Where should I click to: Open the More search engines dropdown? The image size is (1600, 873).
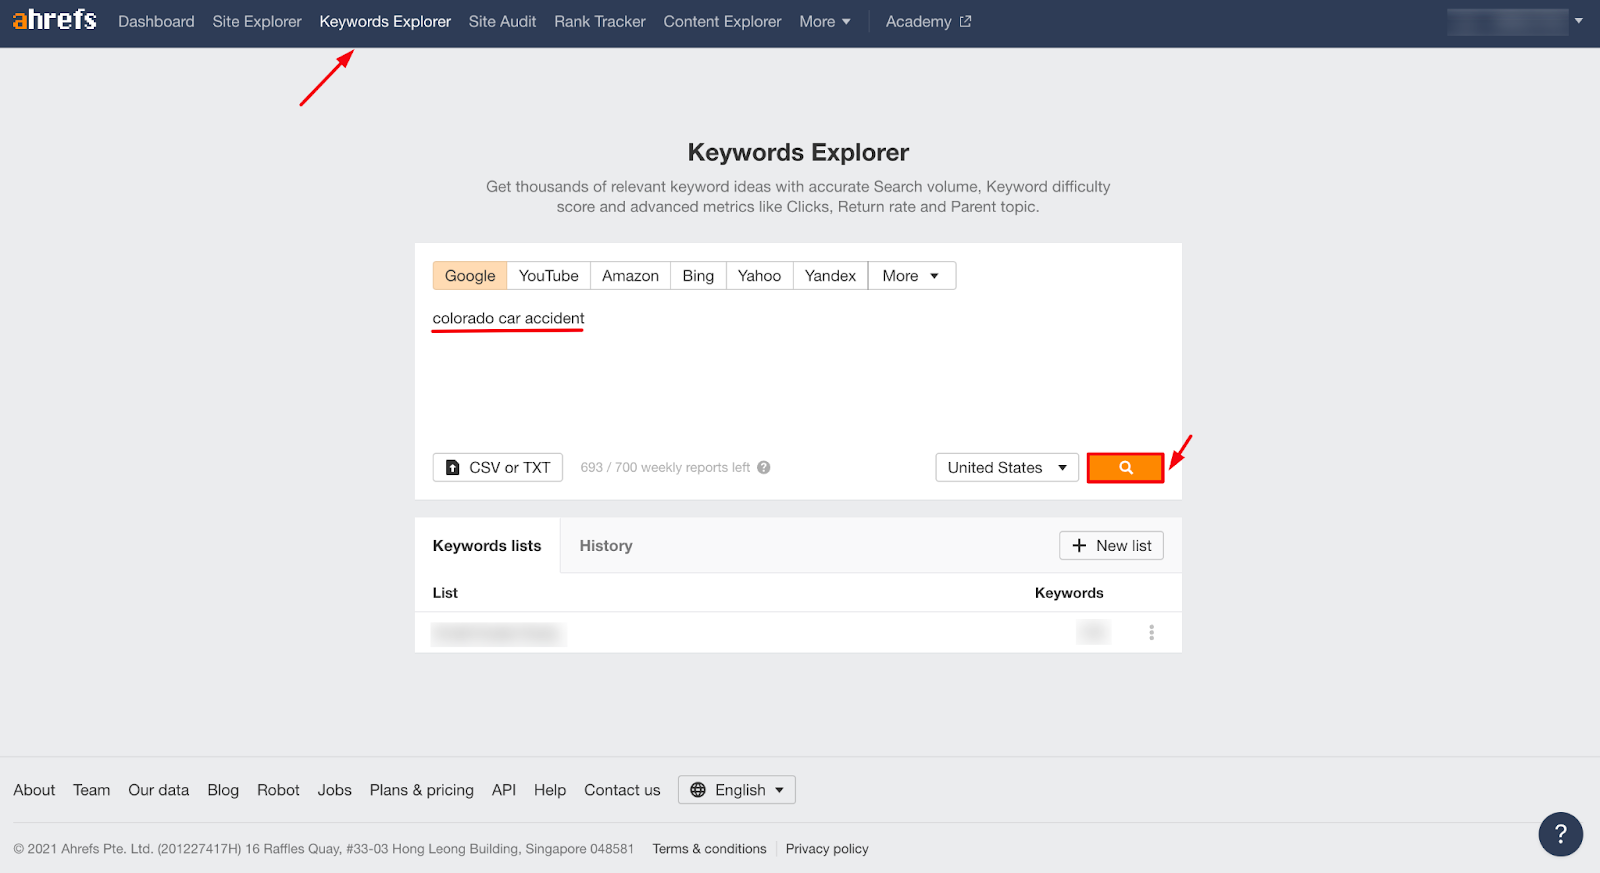[912, 276]
